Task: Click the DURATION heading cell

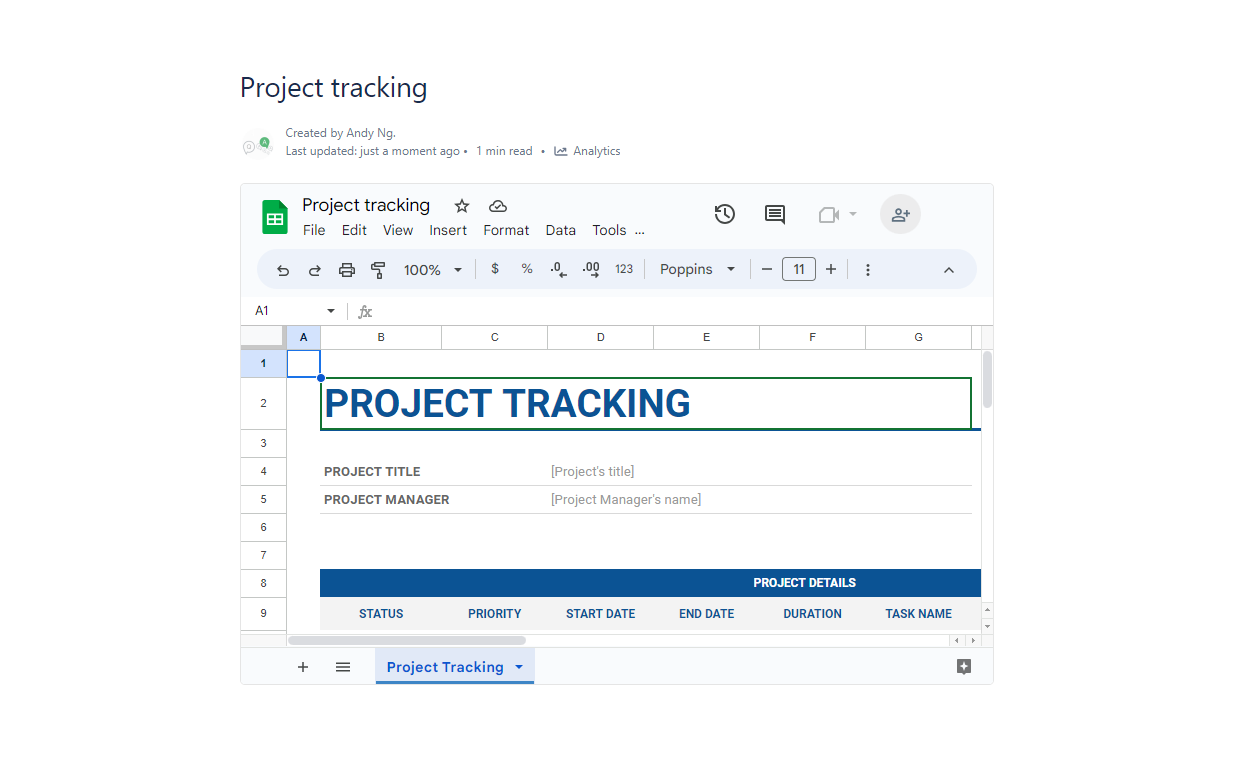Action: click(812, 613)
